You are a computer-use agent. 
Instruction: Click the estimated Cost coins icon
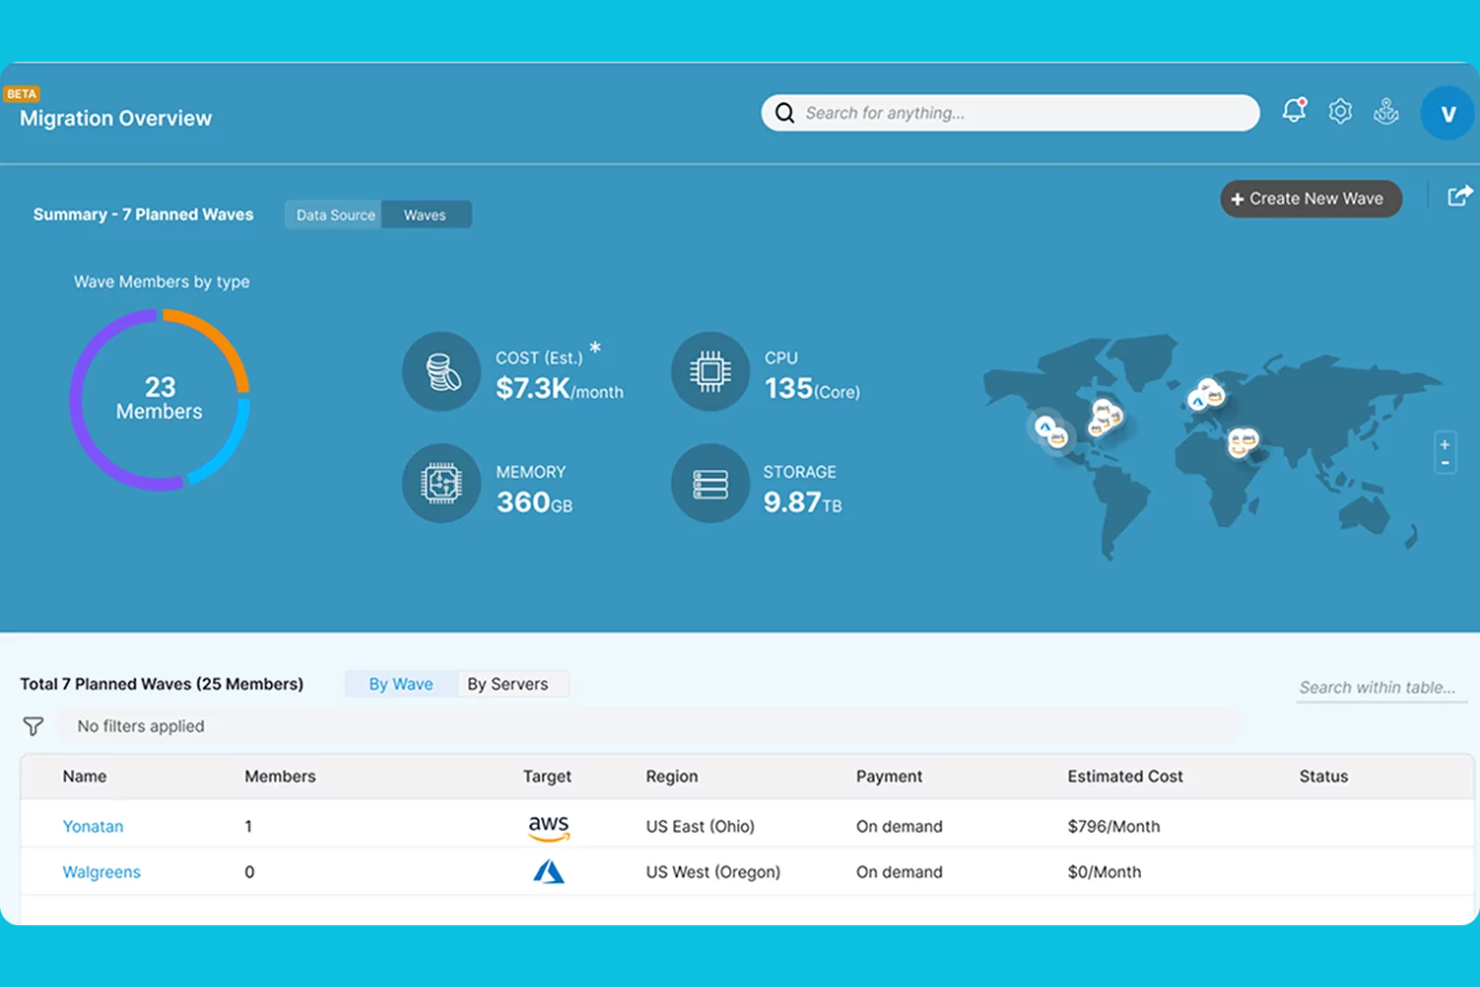[x=441, y=371]
